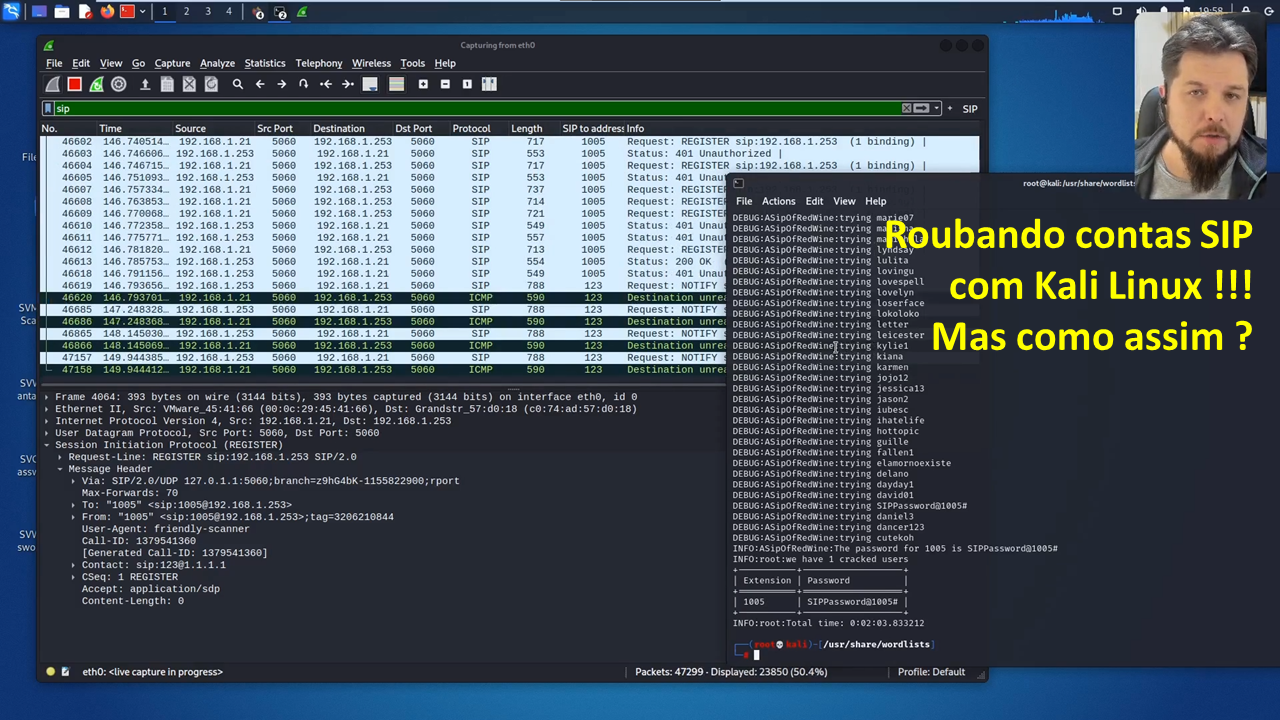Open the terminal View menu
Screen dimensions: 1280x720
[845, 201]
